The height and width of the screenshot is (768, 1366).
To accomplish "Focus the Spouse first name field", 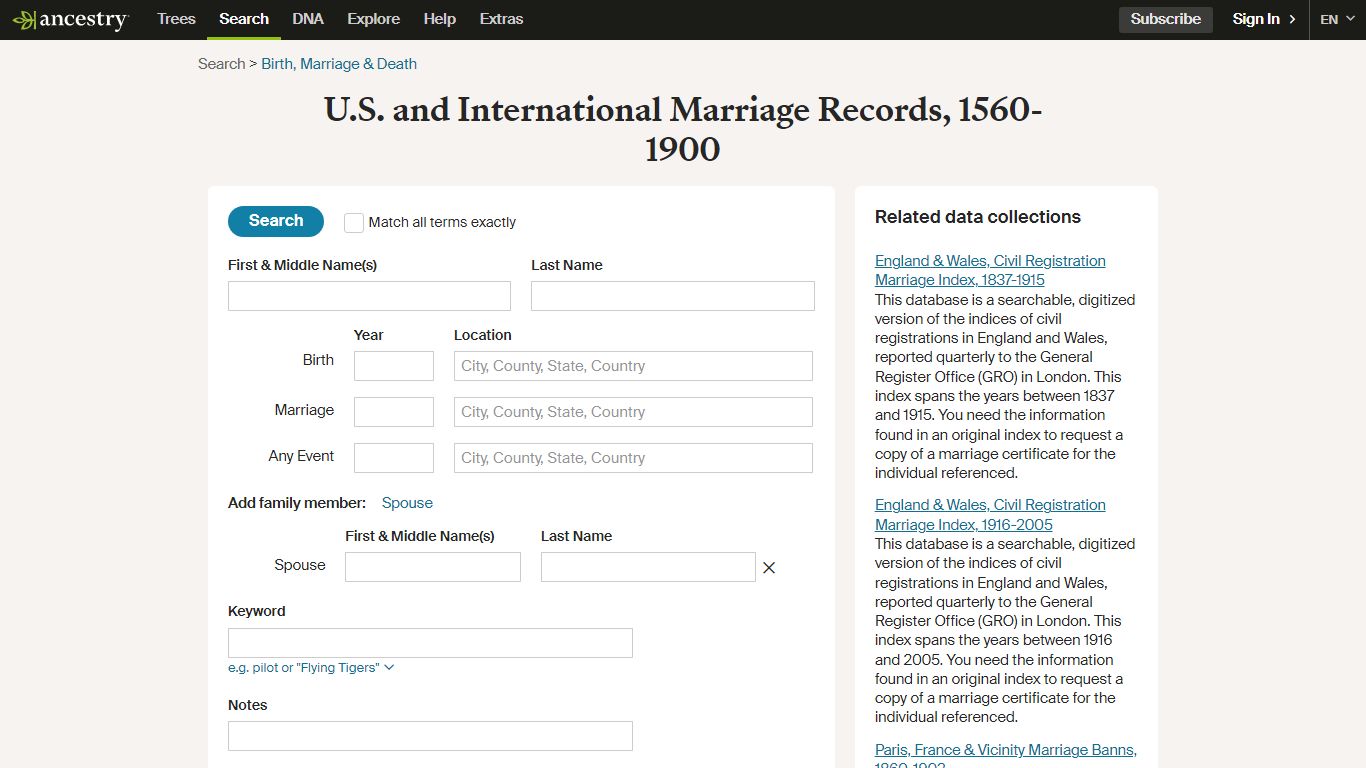I will [433, 567].
